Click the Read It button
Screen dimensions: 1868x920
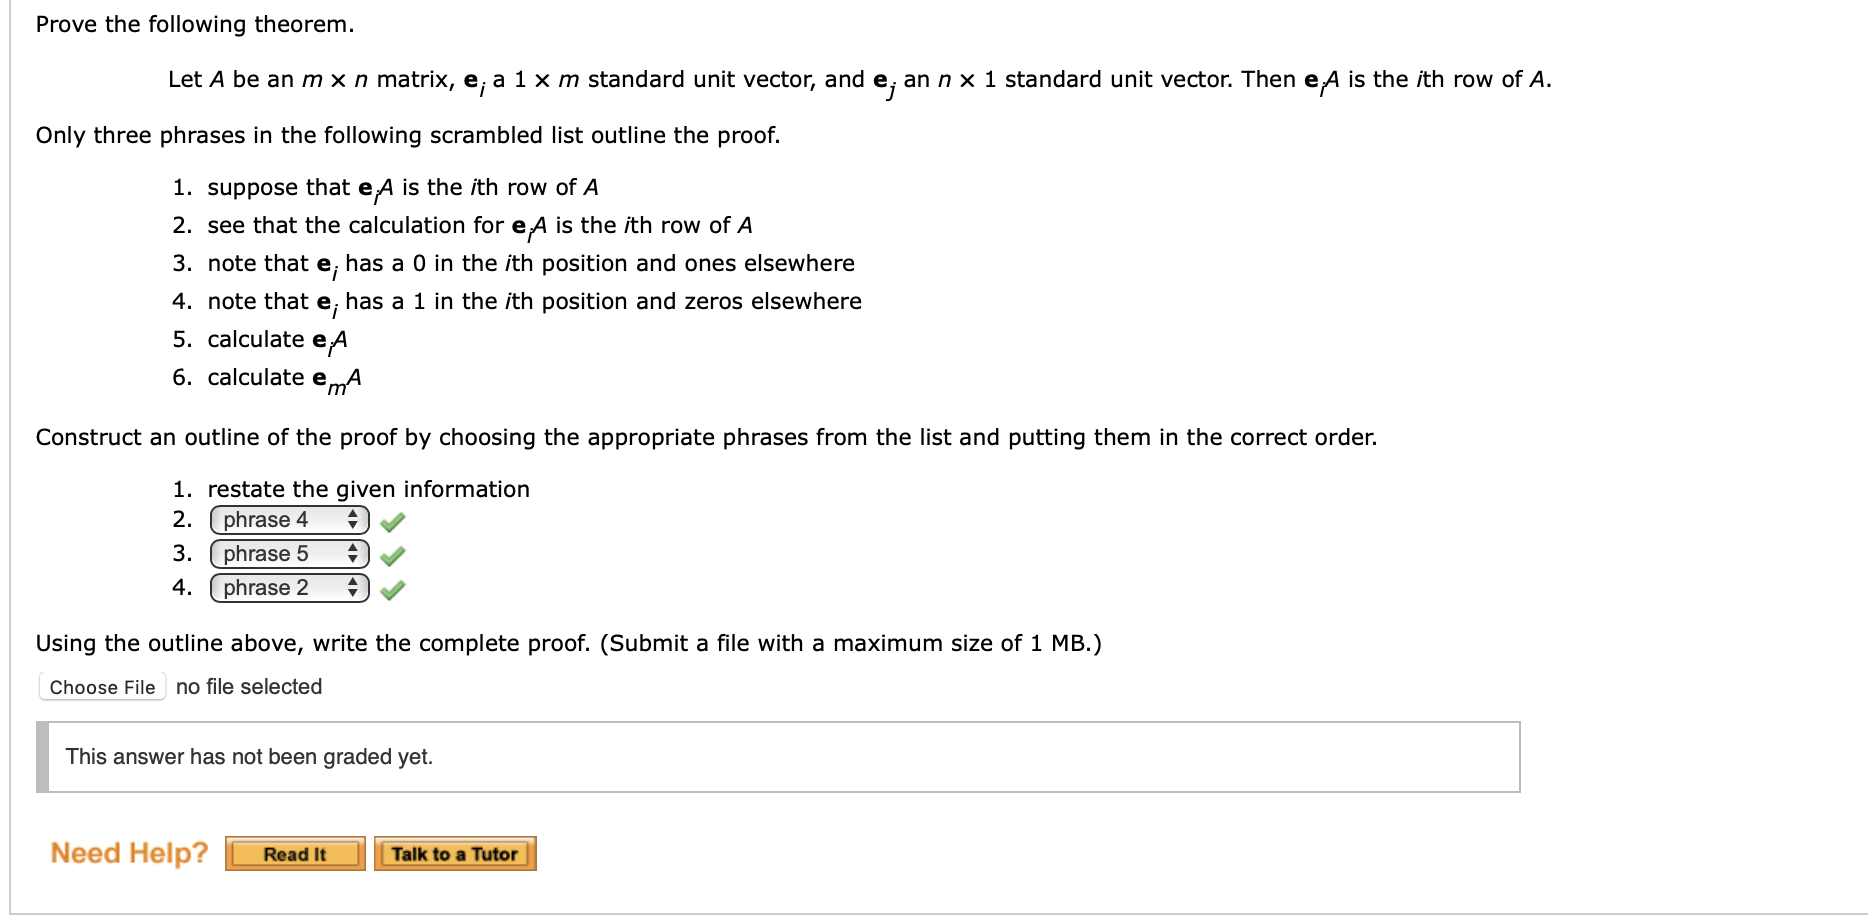pyautogui.click(x=295, y=853)
